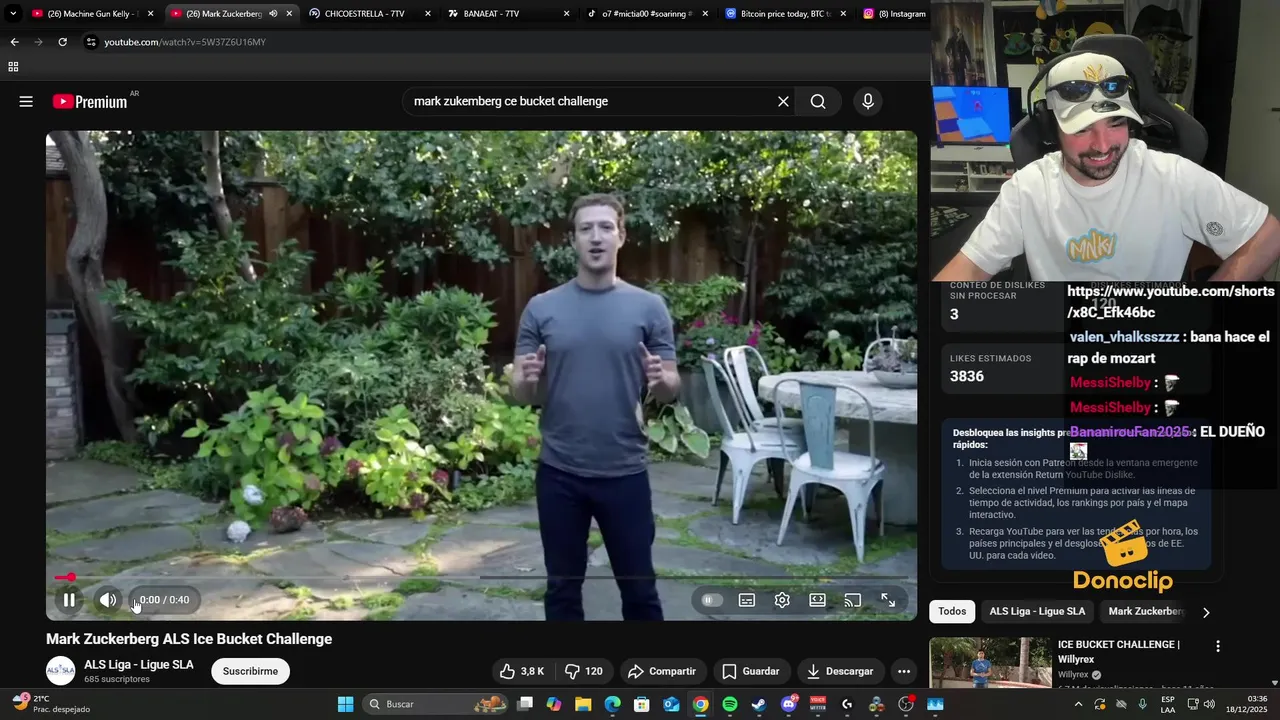Clear the search text with the X

click(783, 101)
